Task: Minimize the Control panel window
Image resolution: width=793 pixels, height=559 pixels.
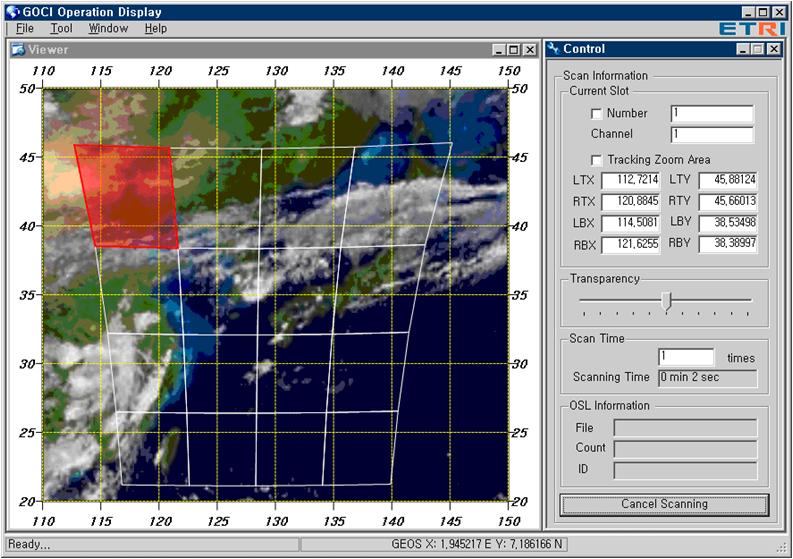Action: pyautogui.click(x=742, y=49)
